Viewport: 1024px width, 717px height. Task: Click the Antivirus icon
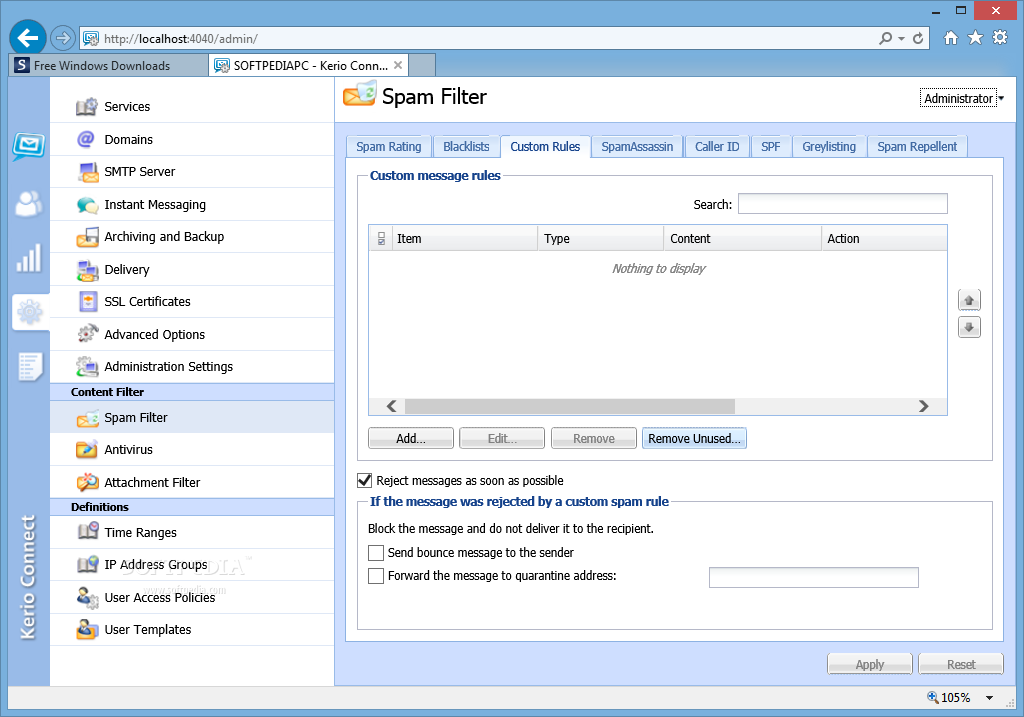pos(87,450)
